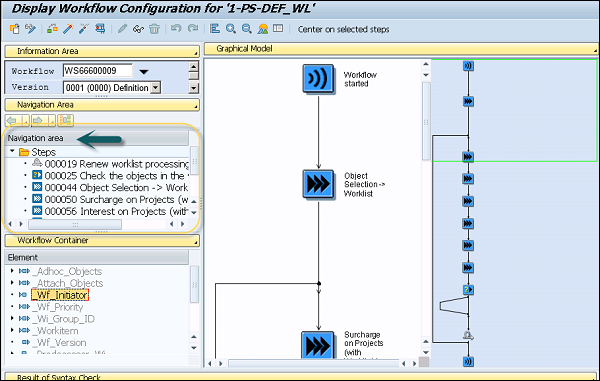Expand the _Workitem container element
The image size is (600, 381).
tap(12, 330)
